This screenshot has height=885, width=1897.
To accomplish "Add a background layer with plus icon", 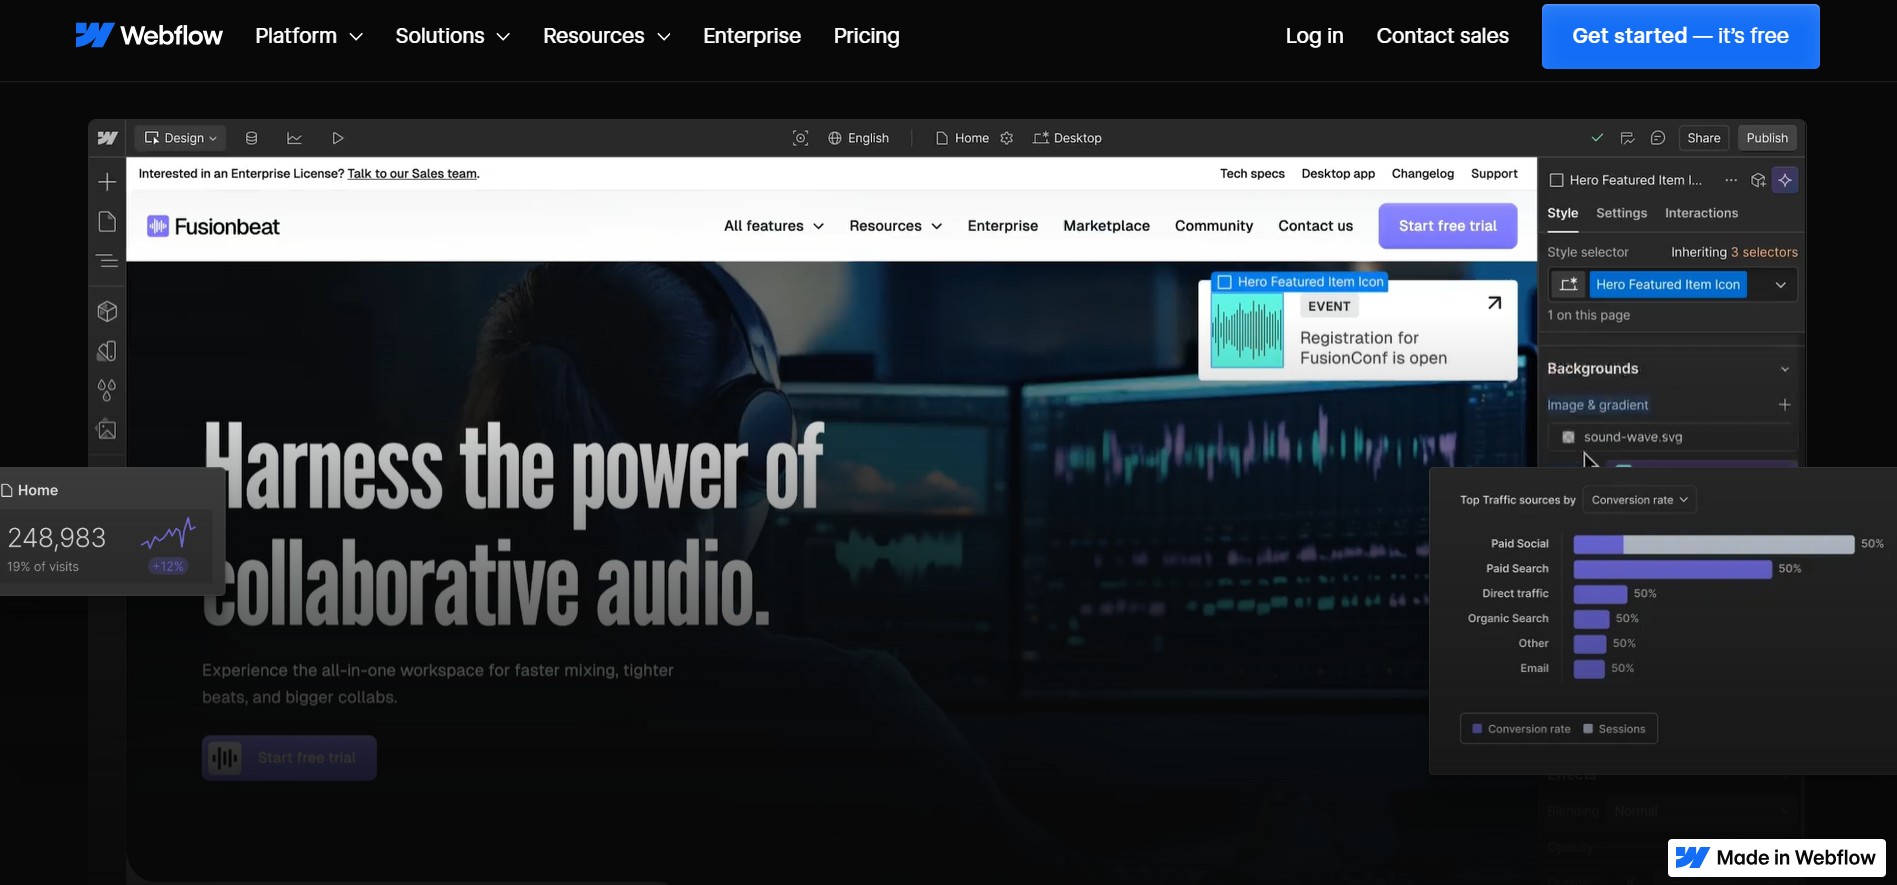I will coord(1784,405).
